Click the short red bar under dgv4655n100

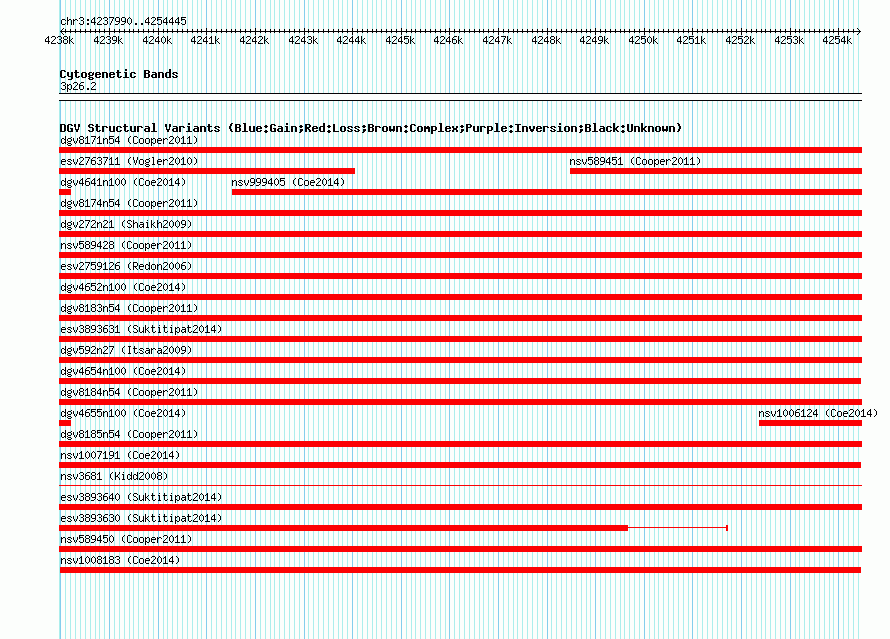click(x=65, y=423)
